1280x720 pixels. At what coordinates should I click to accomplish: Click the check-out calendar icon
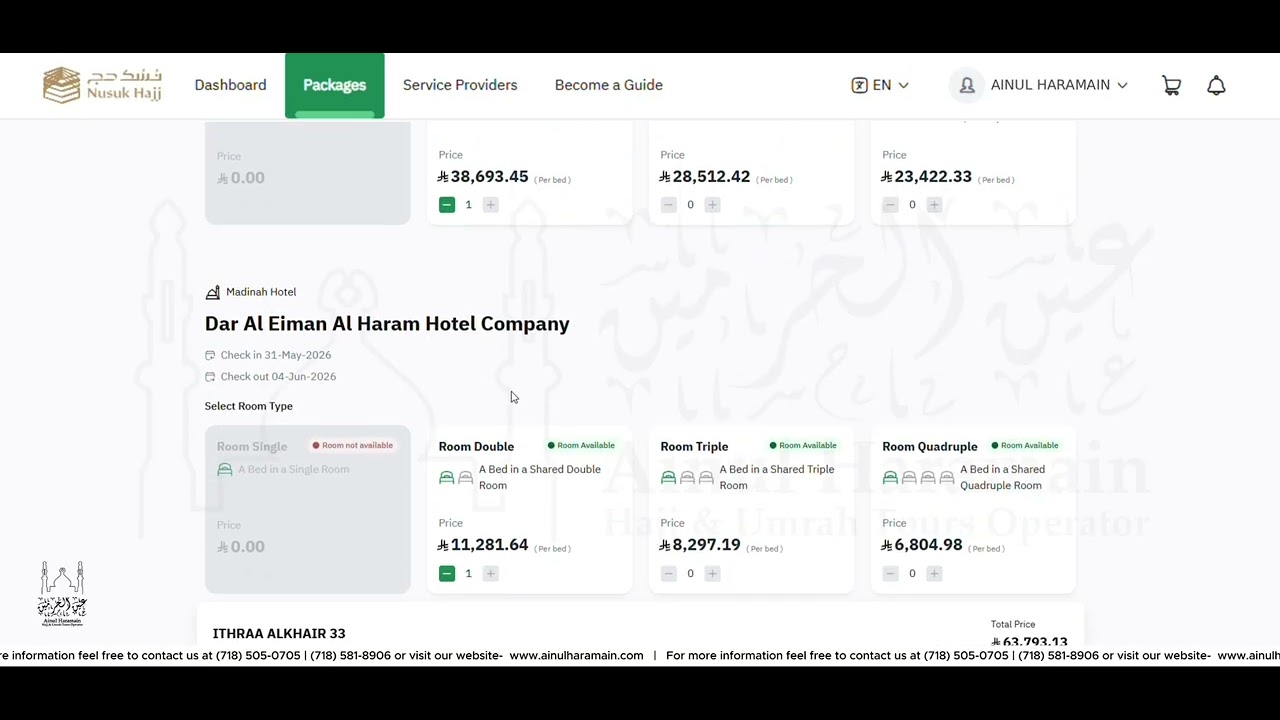tap(210, 377)
